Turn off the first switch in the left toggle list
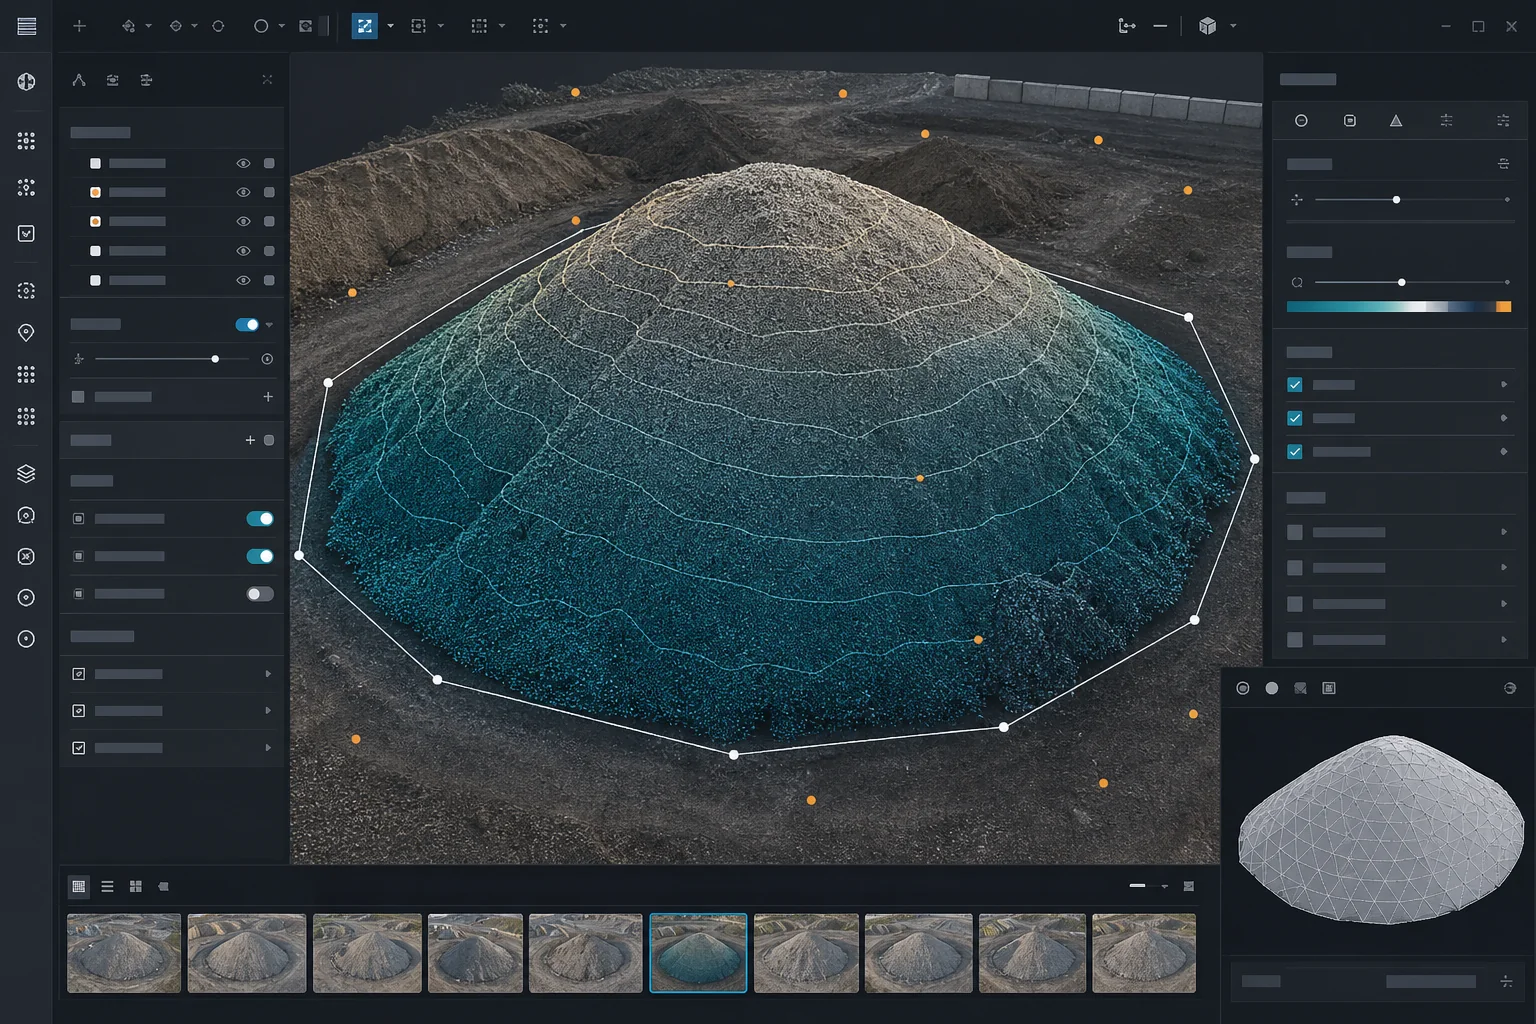 point(260,519)
